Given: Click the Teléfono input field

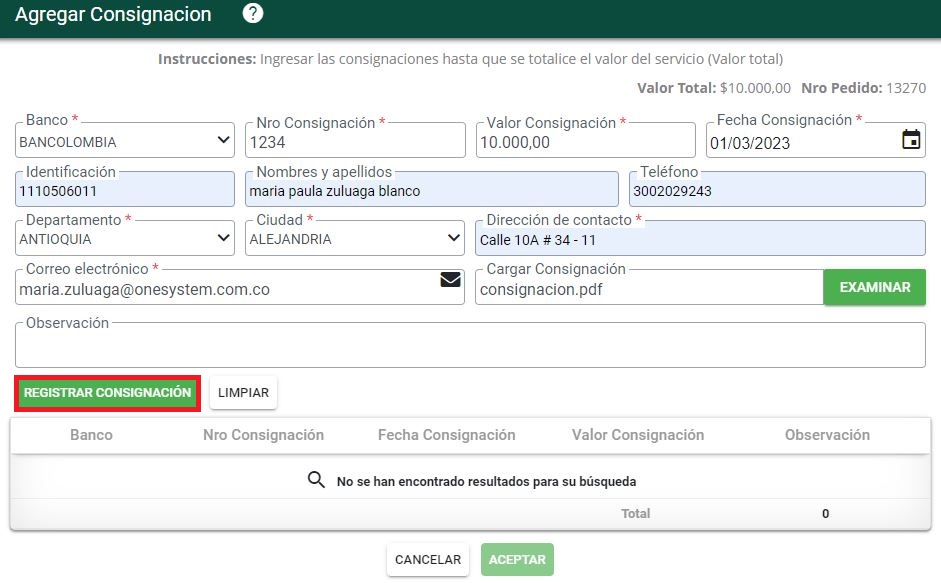Looking at the screenshot, I should [x=777, y=189].
